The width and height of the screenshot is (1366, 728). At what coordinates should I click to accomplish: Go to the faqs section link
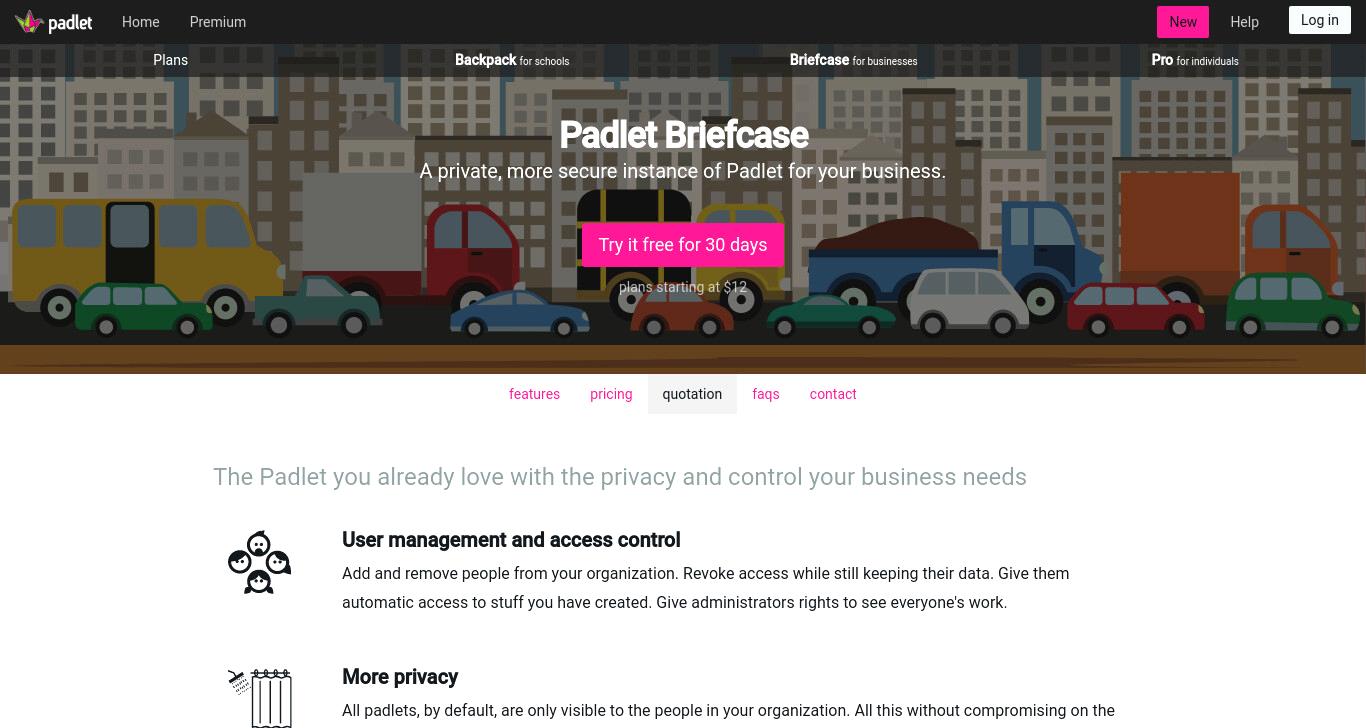pyautogui.click(x=766, y=394)
